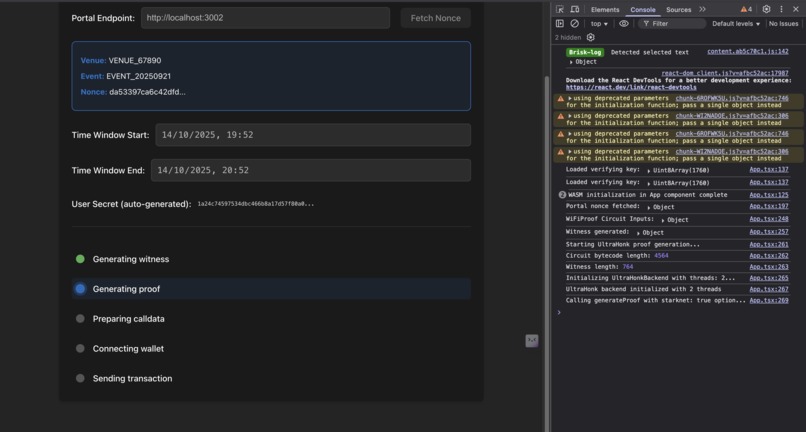
Task: Open the top JavaScript context dropdown
Action: pyautogui.click(x=599, y=24)
